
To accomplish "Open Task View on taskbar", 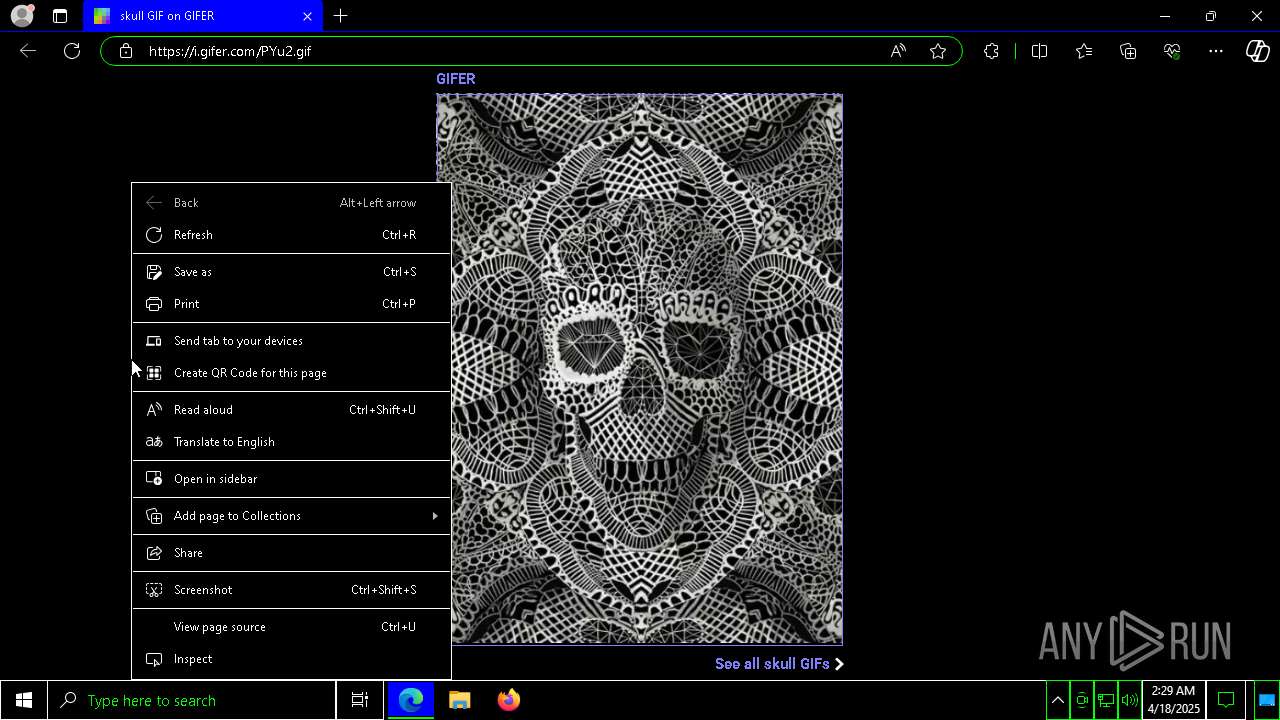I will (x=360, y=700).
